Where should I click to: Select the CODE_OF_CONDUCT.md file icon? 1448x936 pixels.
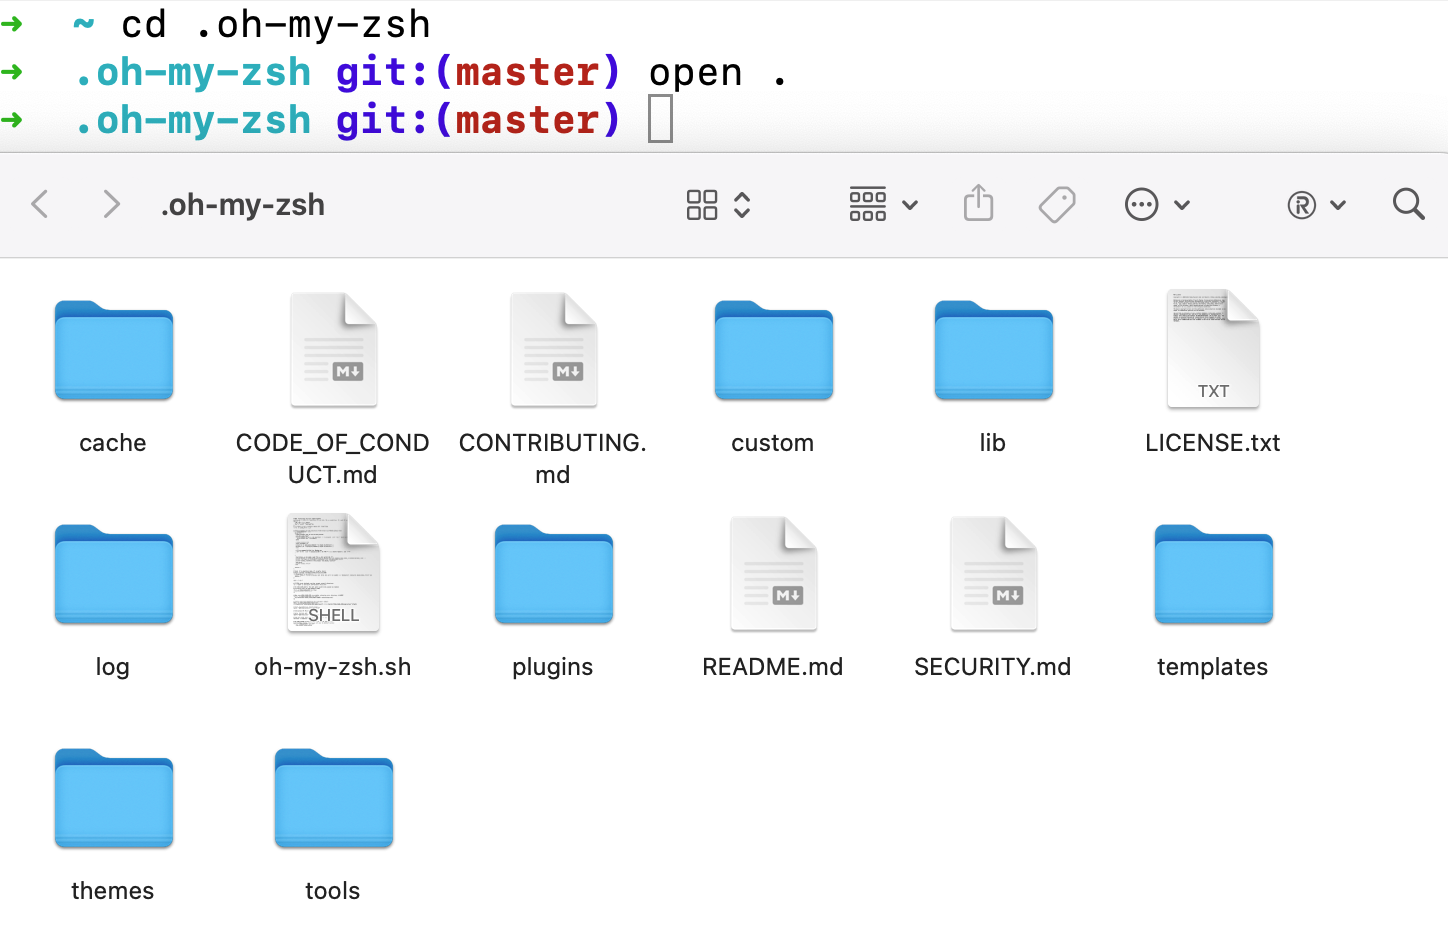coord(334,350)
